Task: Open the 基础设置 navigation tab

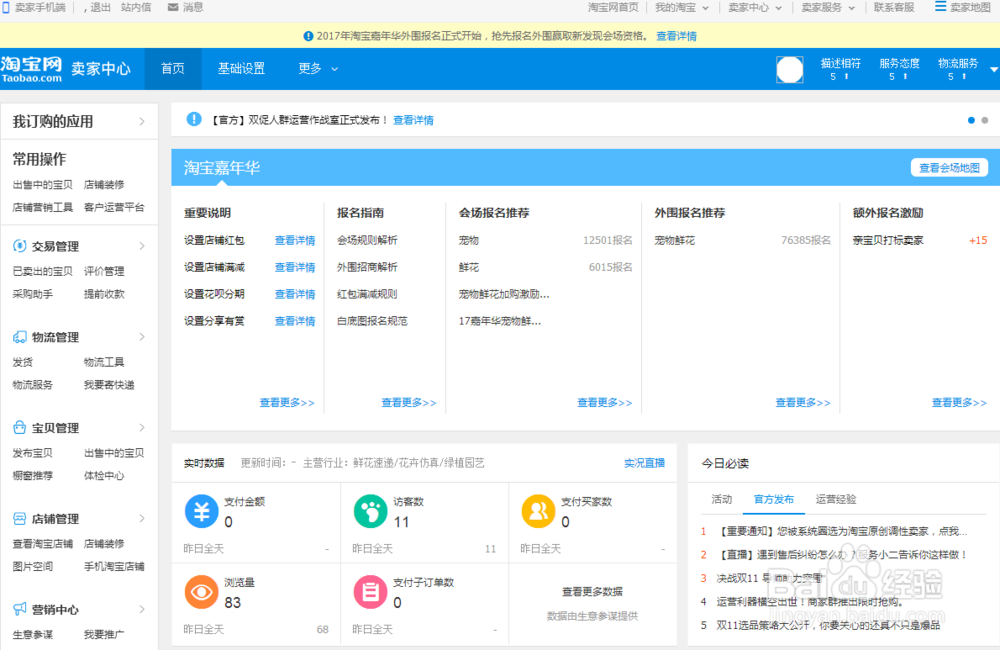Action: click(x=241, y=69)
